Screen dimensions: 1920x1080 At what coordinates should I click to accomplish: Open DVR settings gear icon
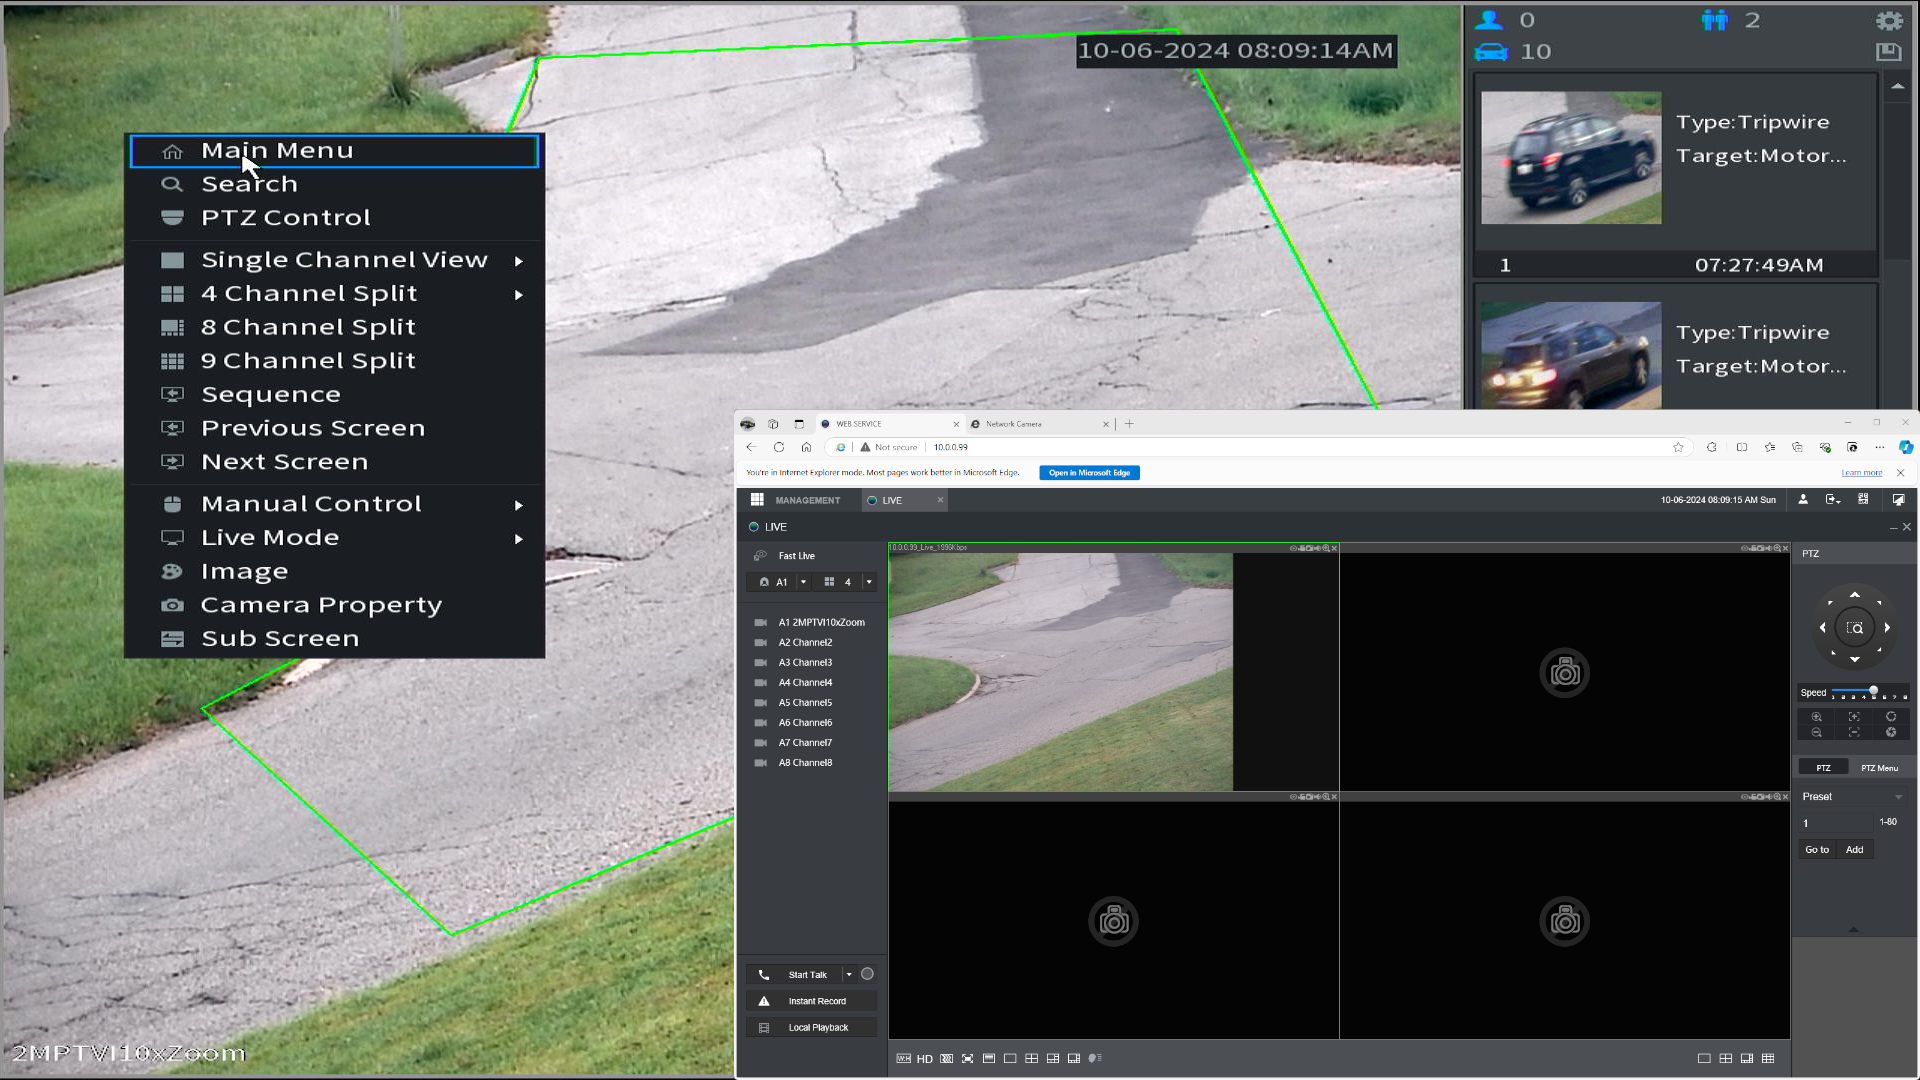(1888, 21)
